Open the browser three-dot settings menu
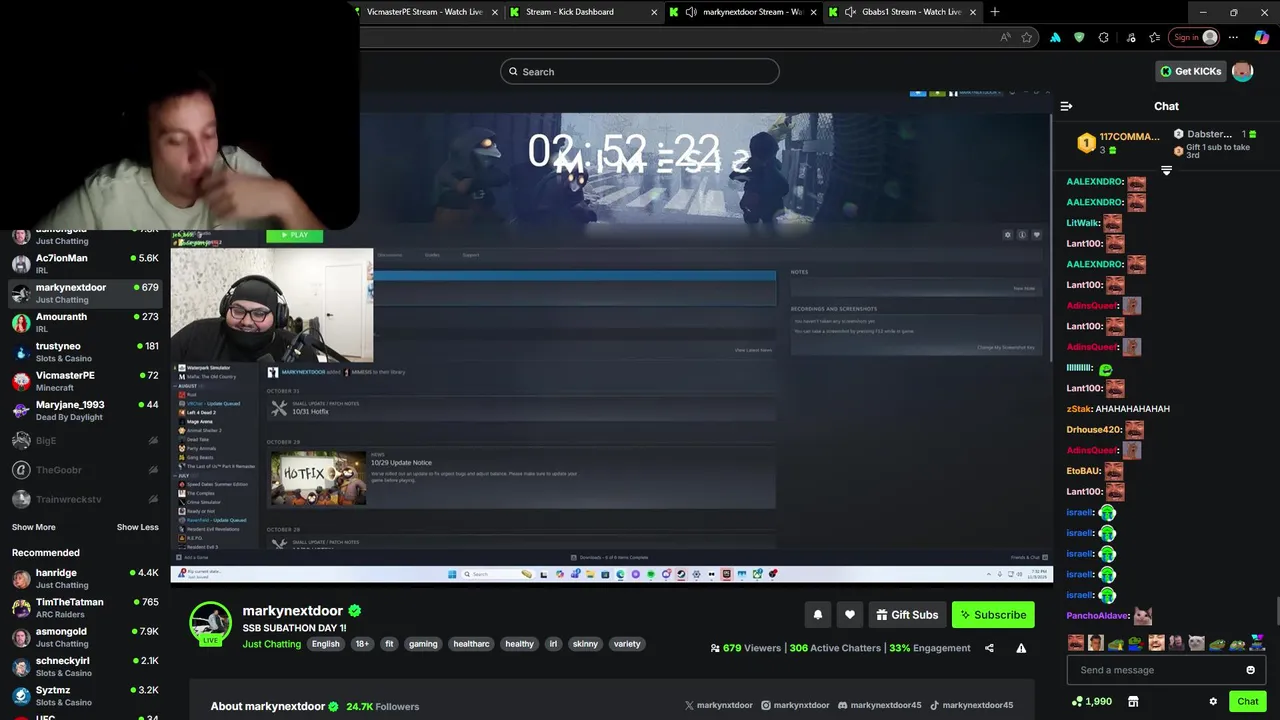Image resolution: width=1280 pixels, height=720 pixels. 1233,37
